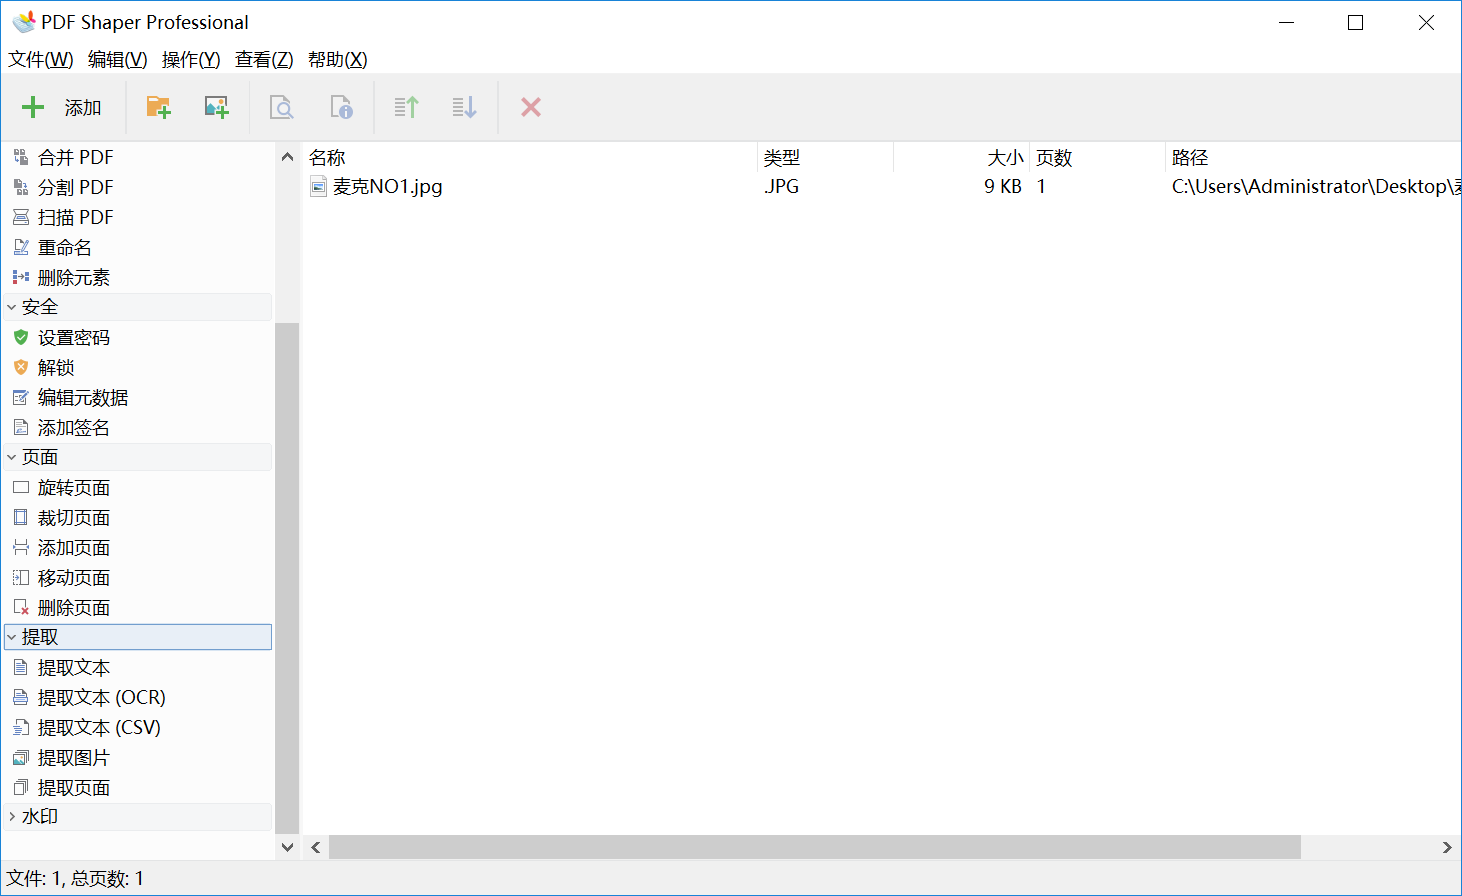
Task: Sort by Path (路径) column header
Action: tap(1313, 157)
